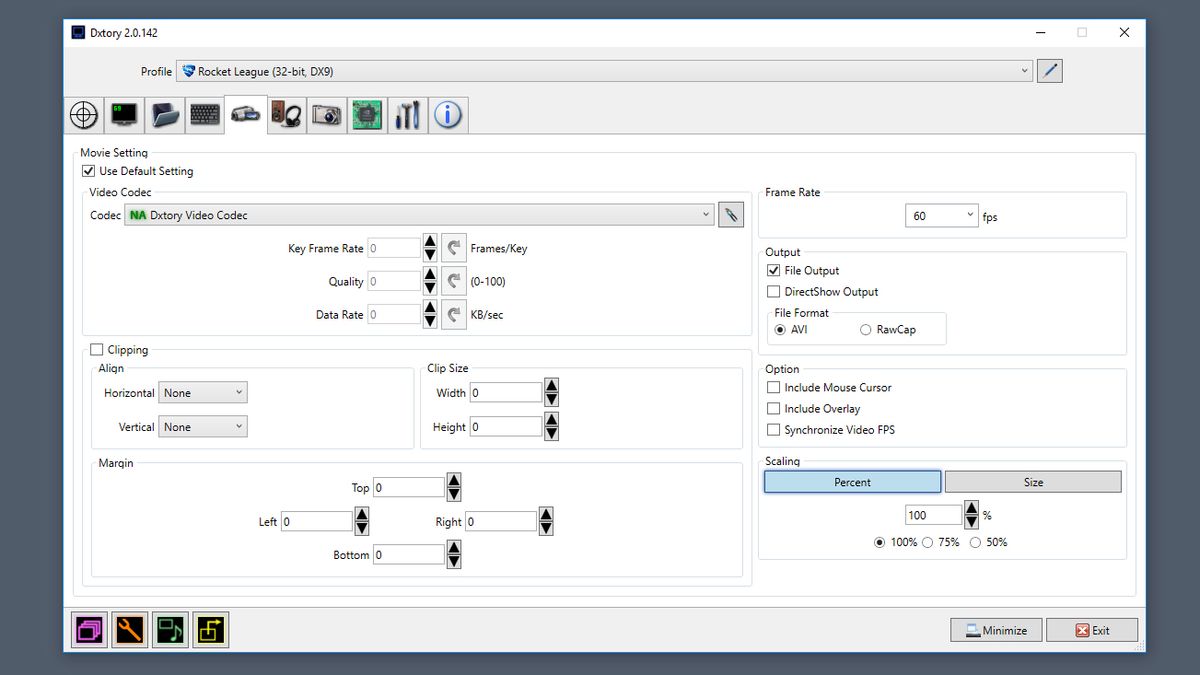Click the orange wrench icon at bottom
1200x675 pixels.
tap(130, 629)
